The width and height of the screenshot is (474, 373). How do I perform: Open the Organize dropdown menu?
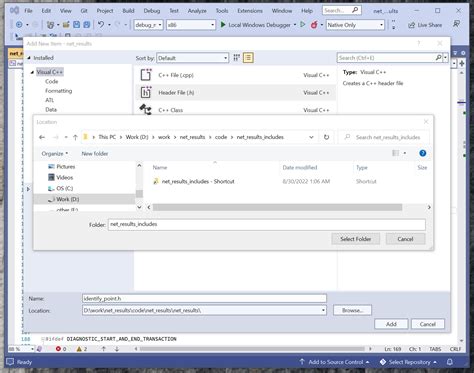[55, 154]
